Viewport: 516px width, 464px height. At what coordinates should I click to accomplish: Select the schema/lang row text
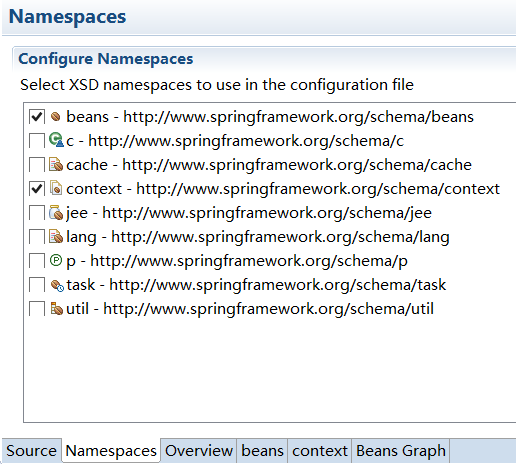pyautogui.click(x=258, y=237)
